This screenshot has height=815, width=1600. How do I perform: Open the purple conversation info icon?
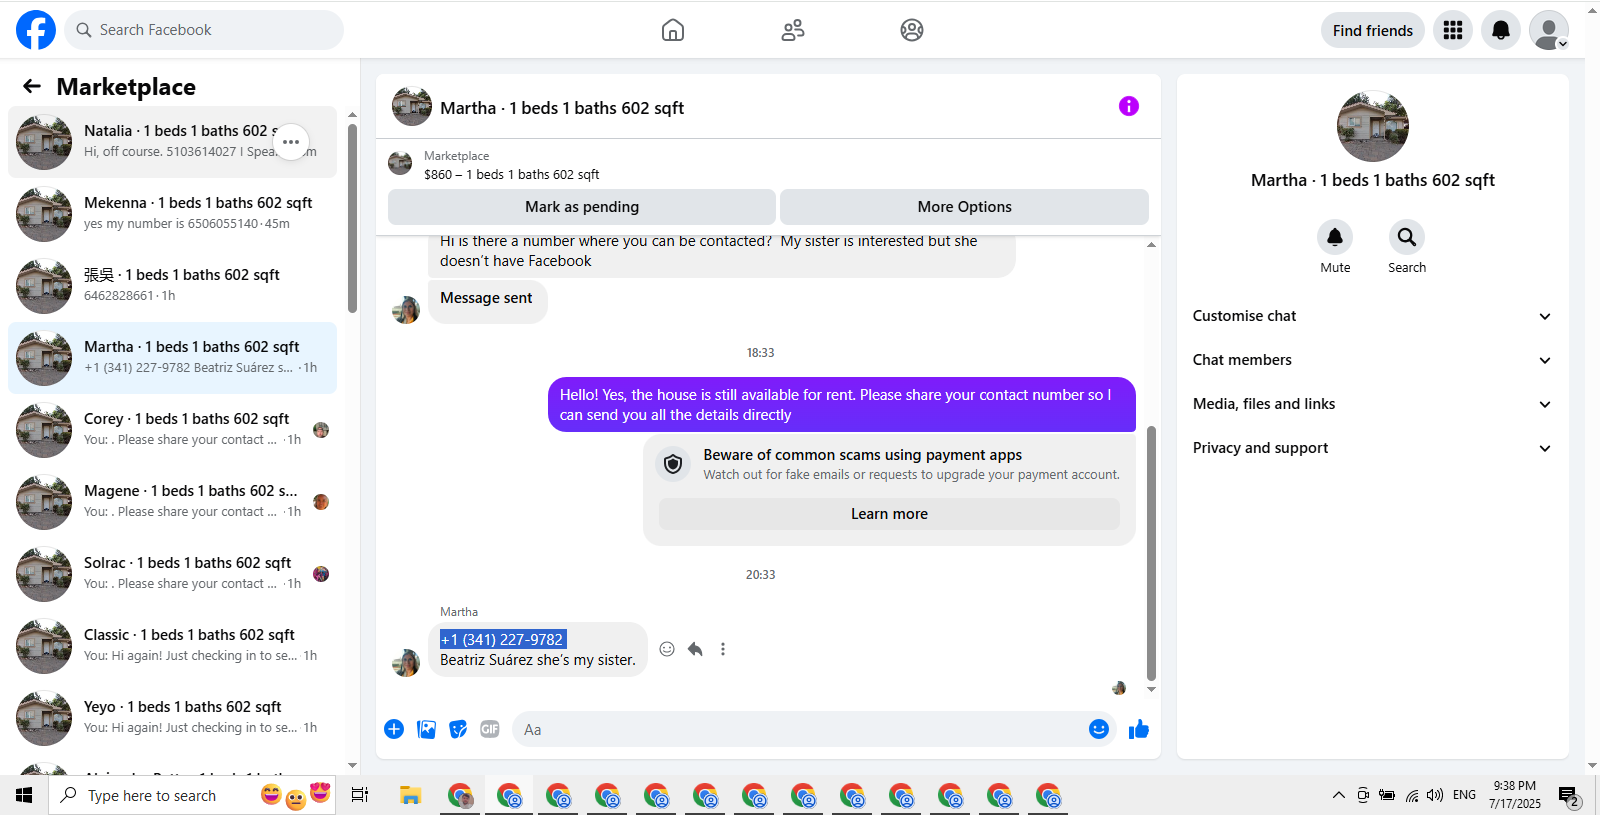[x=1129, y=106]
